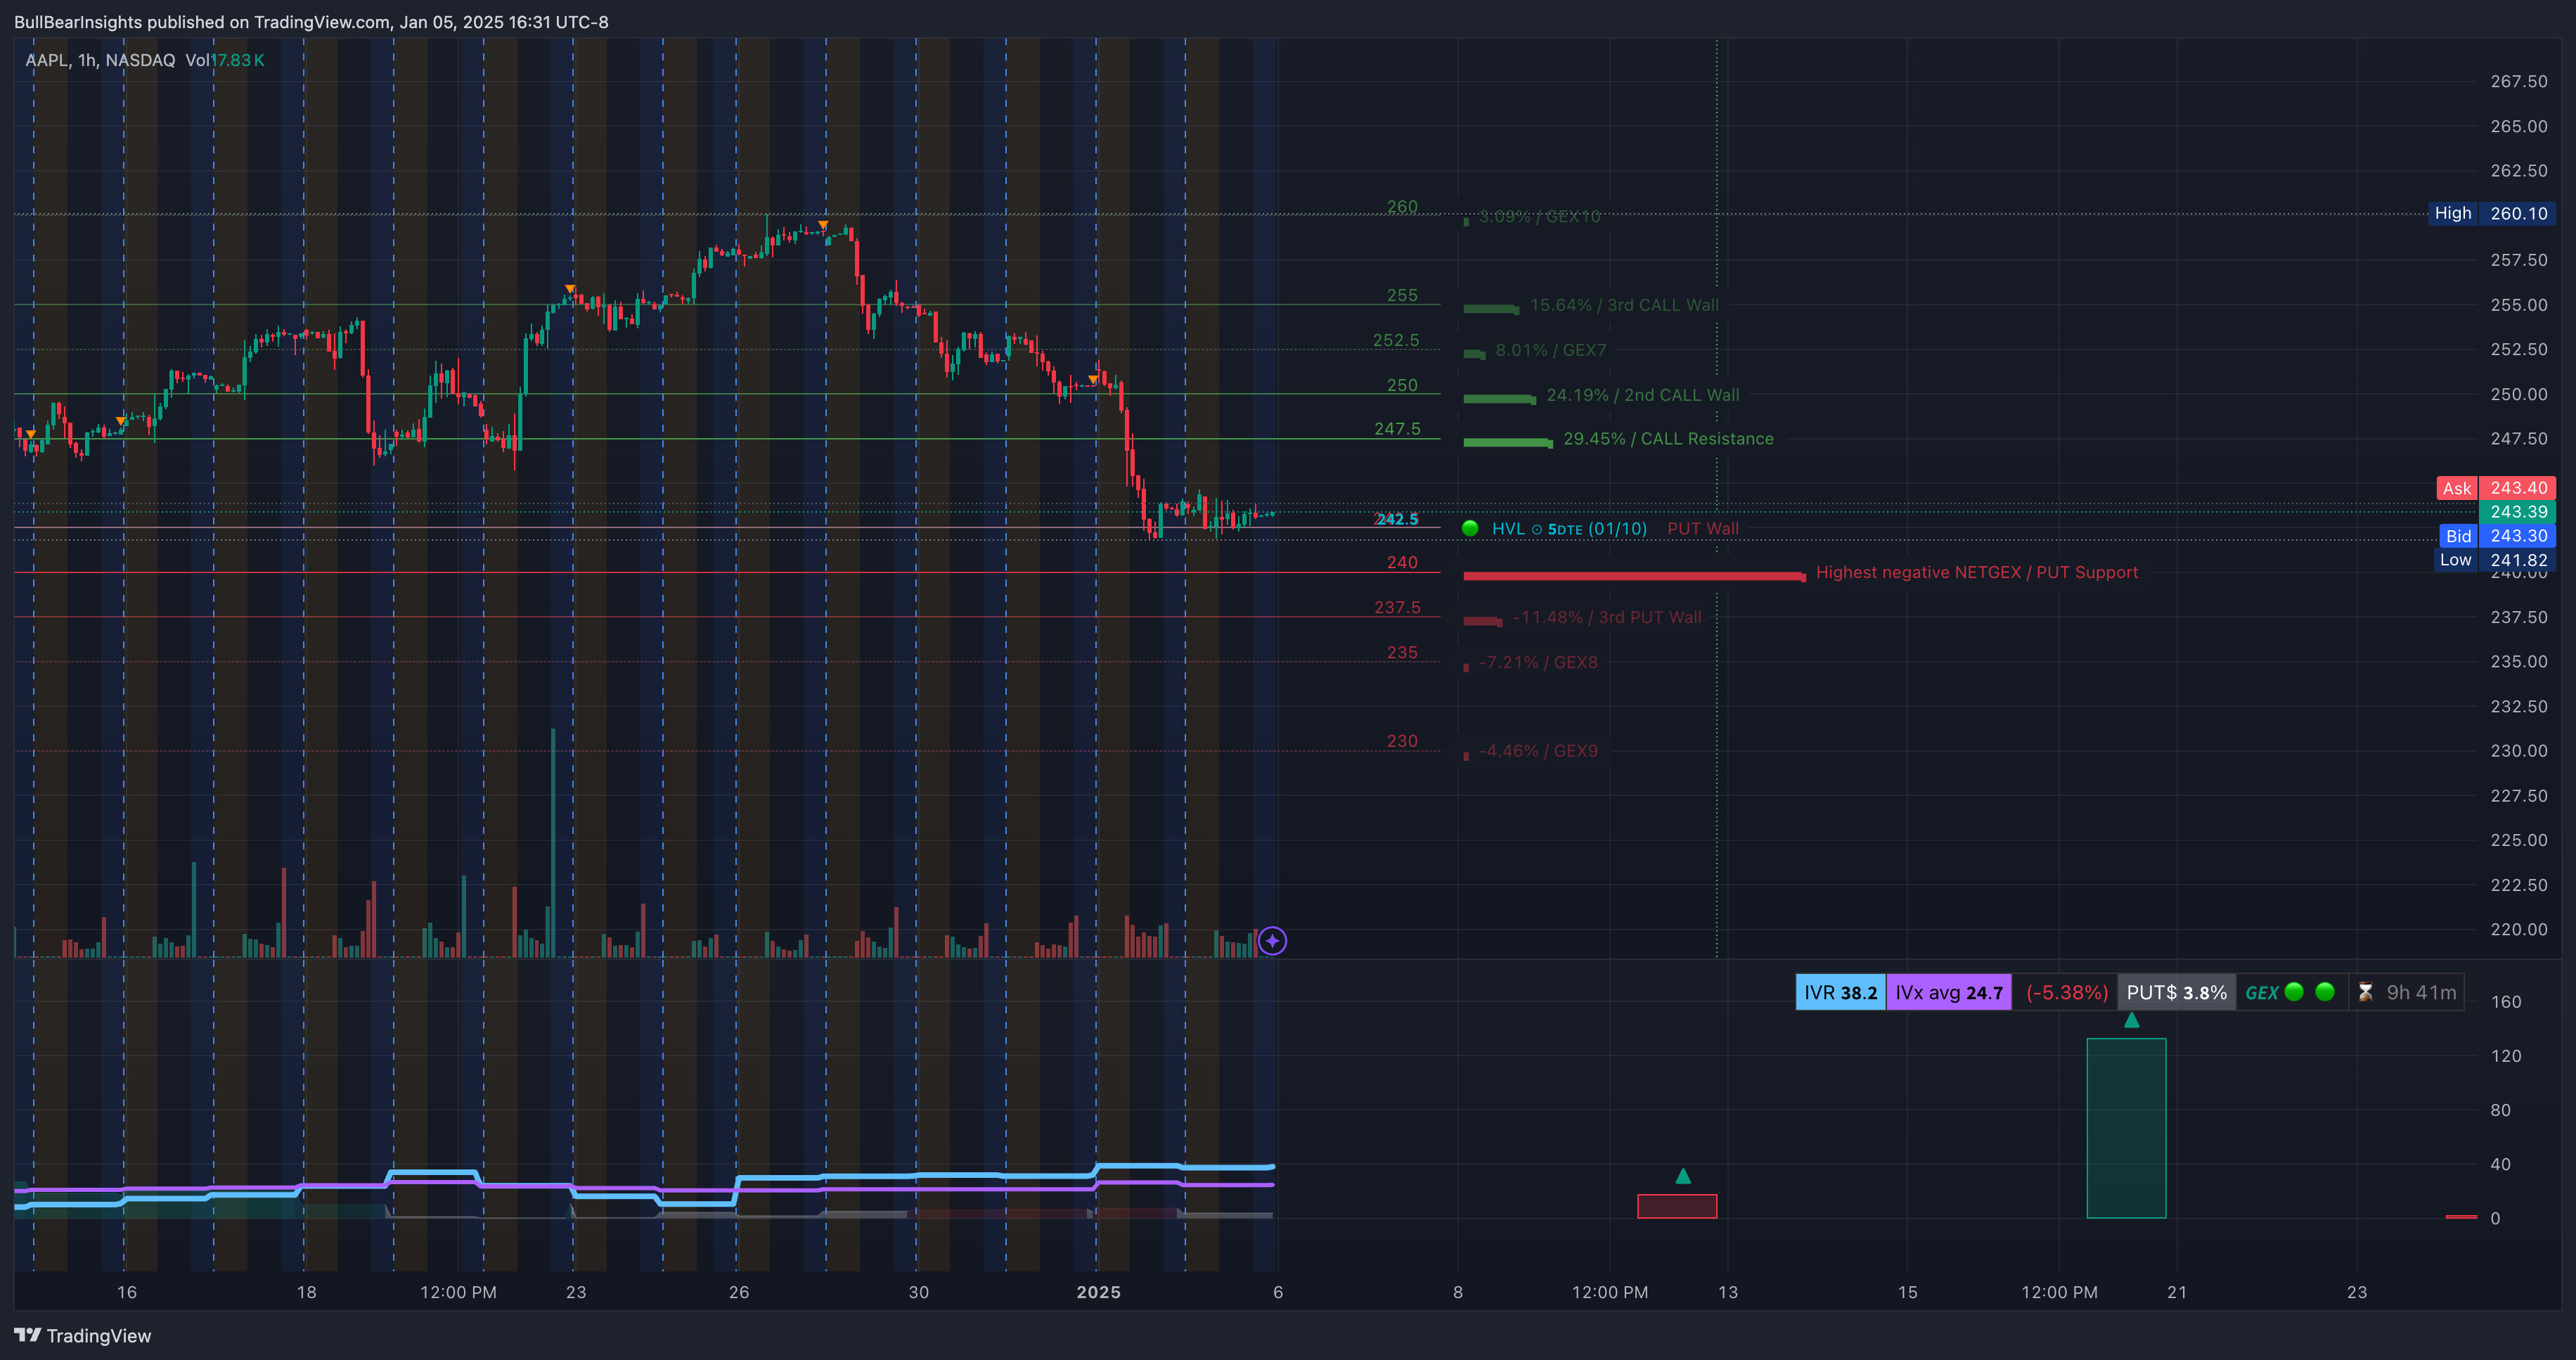Click the Bid 243.30 price label
The height and width of the screenshot is (1360, 2576).
[x=2496, y=536]
